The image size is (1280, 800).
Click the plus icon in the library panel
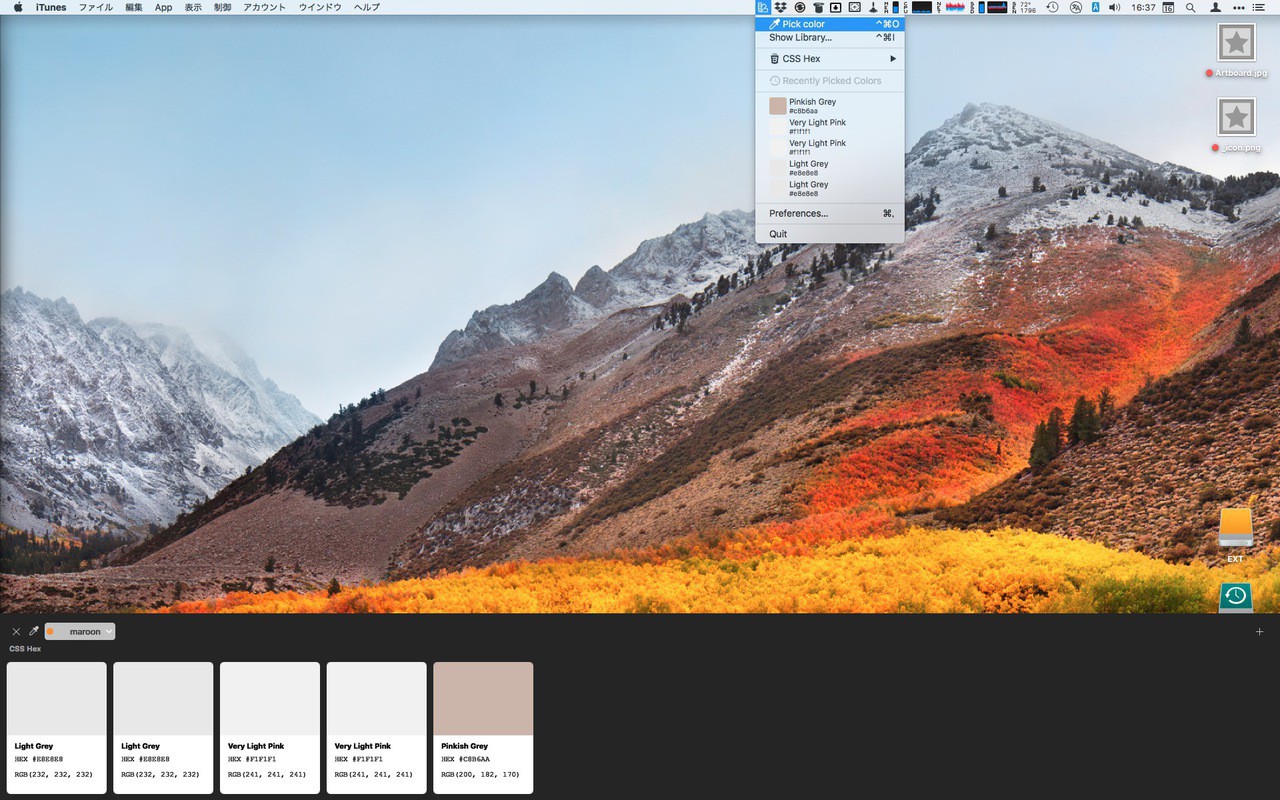[x=1259, y=632]
